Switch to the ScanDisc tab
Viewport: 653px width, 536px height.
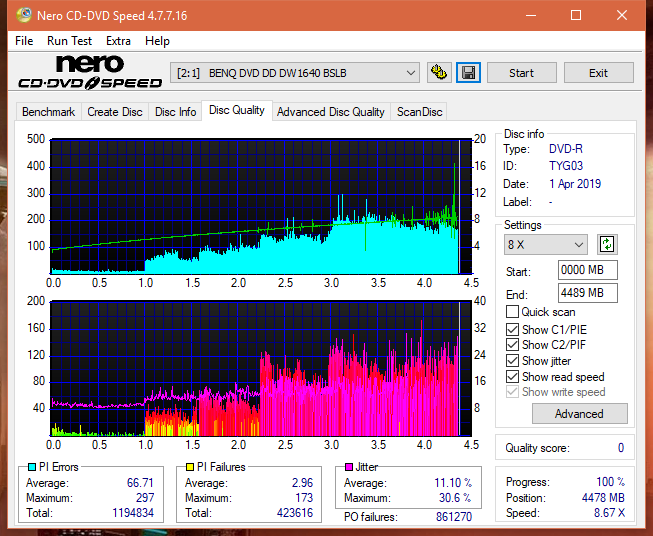419,112
